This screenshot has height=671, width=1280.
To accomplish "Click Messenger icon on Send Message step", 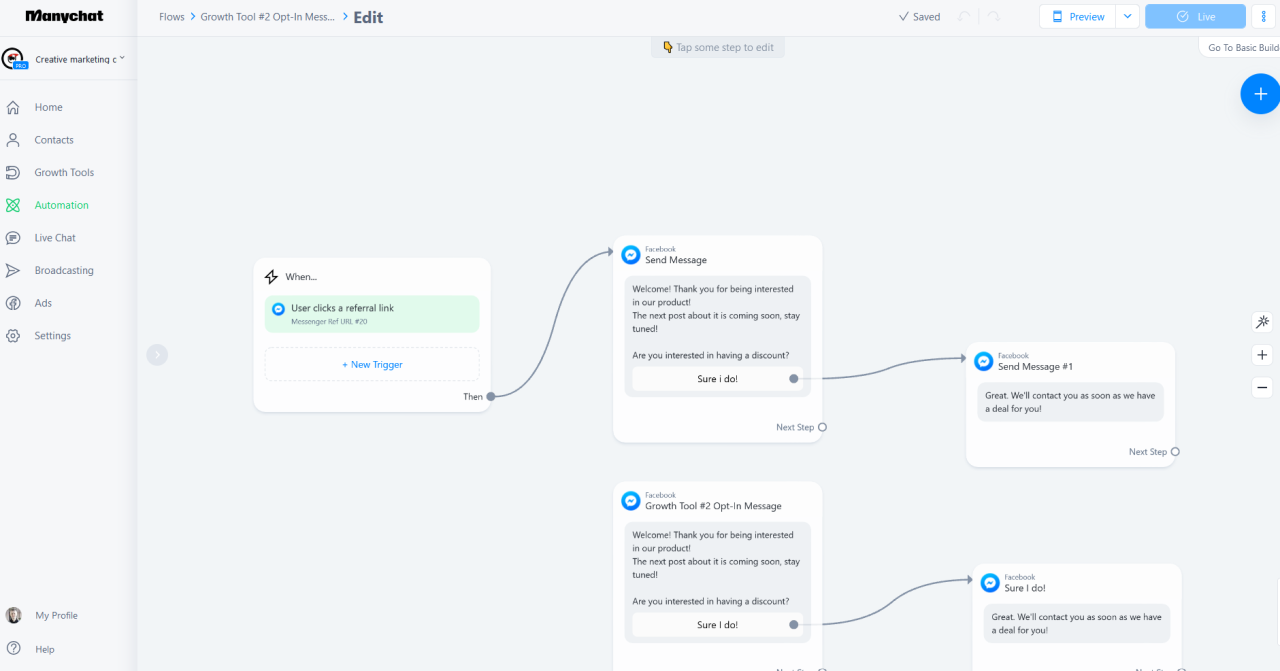I will pyautogui.click(x=631, y=255).
